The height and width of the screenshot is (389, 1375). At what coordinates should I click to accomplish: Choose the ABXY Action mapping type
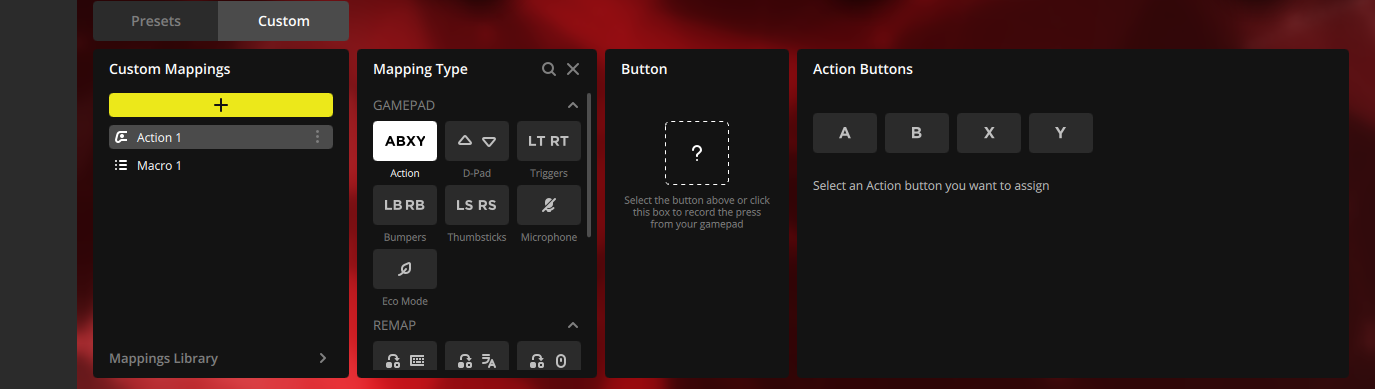(x=405, y=141)
